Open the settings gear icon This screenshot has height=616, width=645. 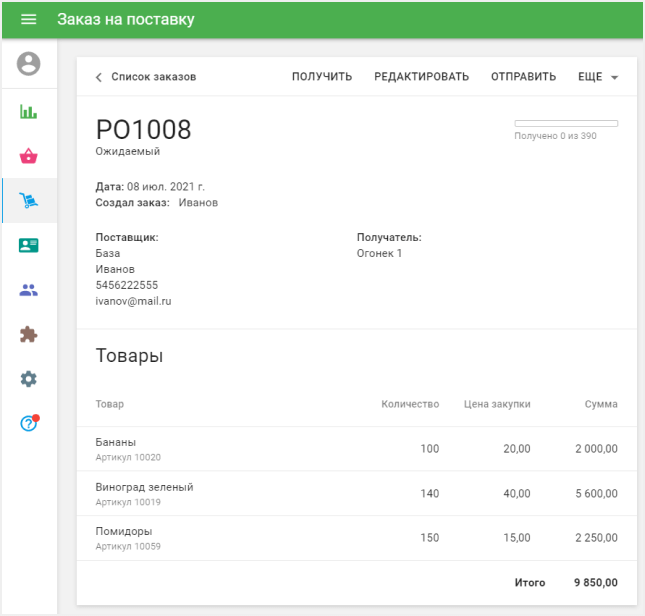29,379
